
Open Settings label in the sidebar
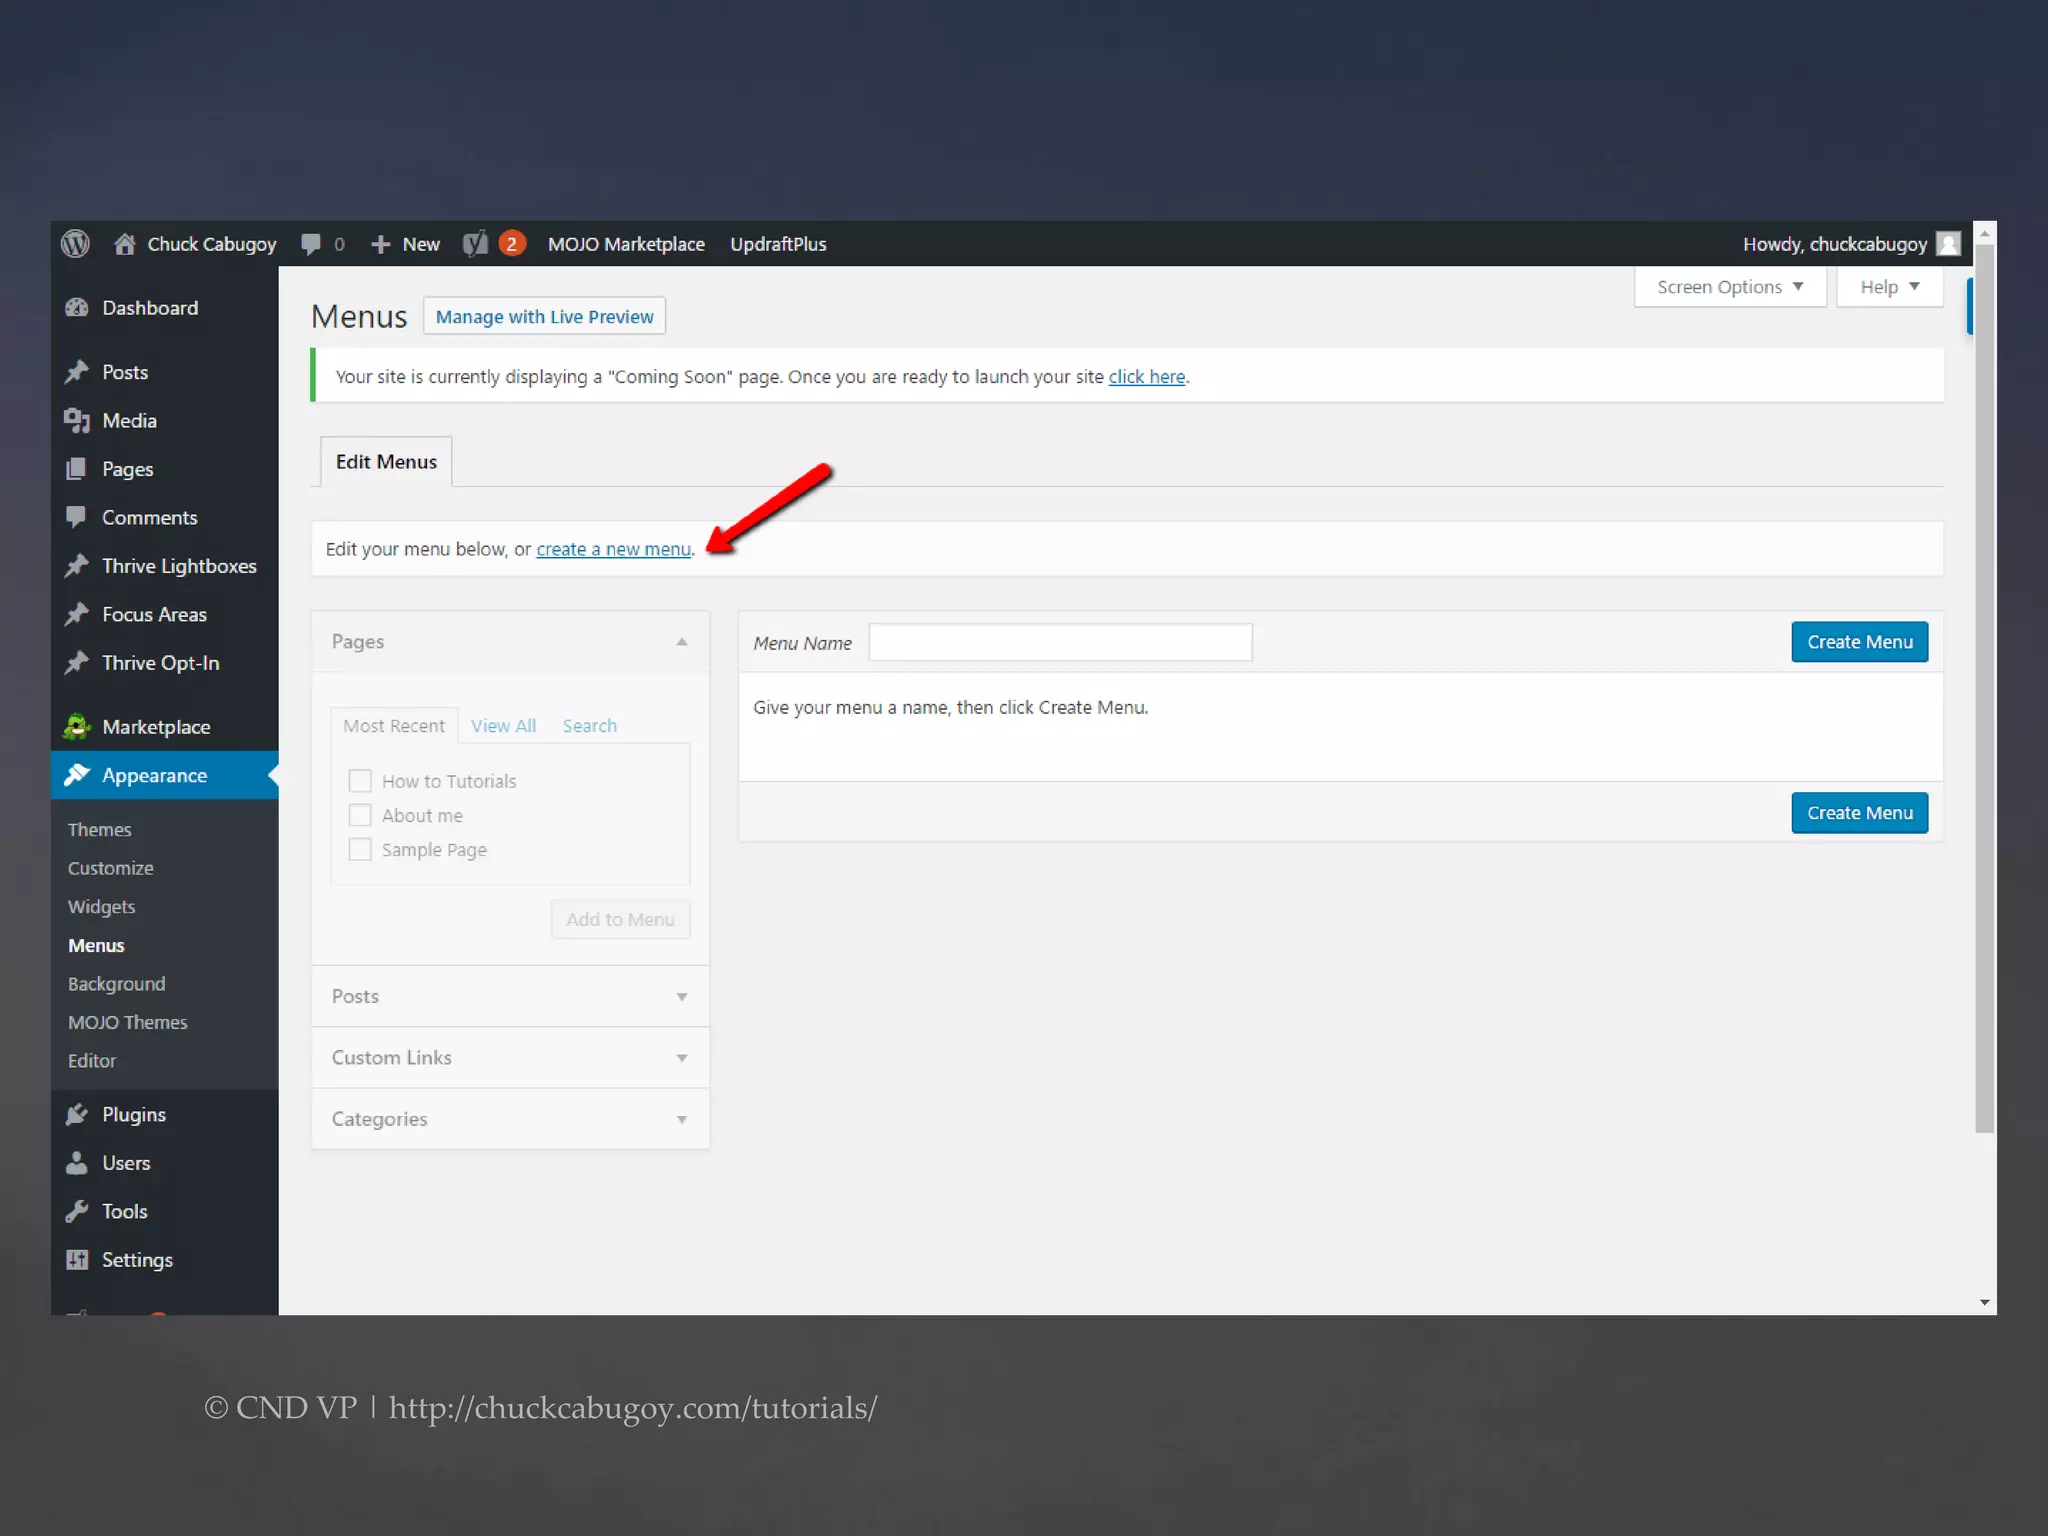pos(137,1260)
